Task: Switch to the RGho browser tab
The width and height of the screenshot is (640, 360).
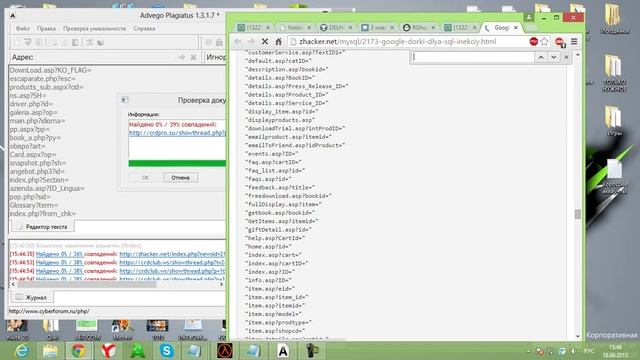Action: click(x=418, y=27)
